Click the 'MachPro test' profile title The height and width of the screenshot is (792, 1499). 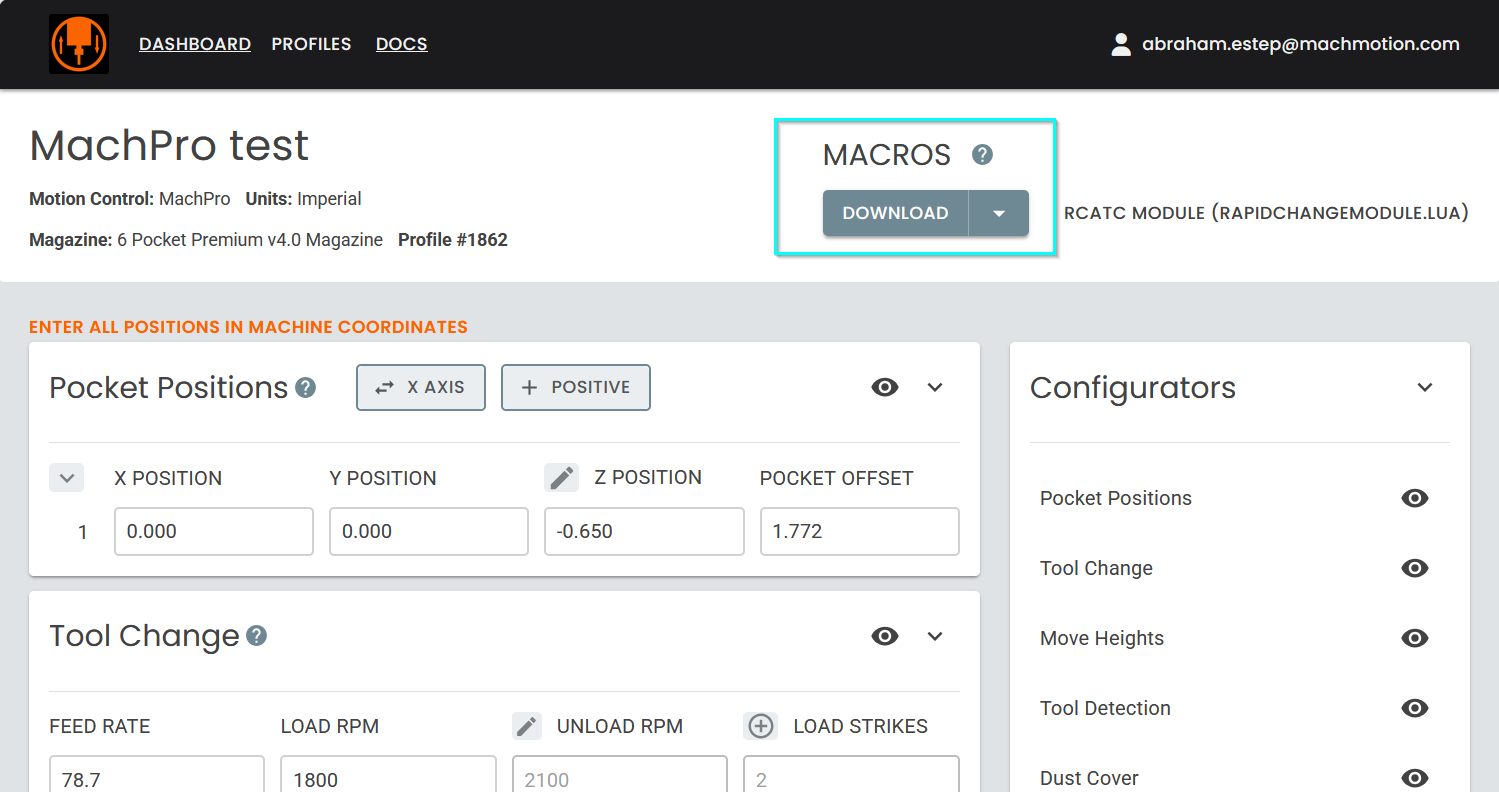click(169, 146)
